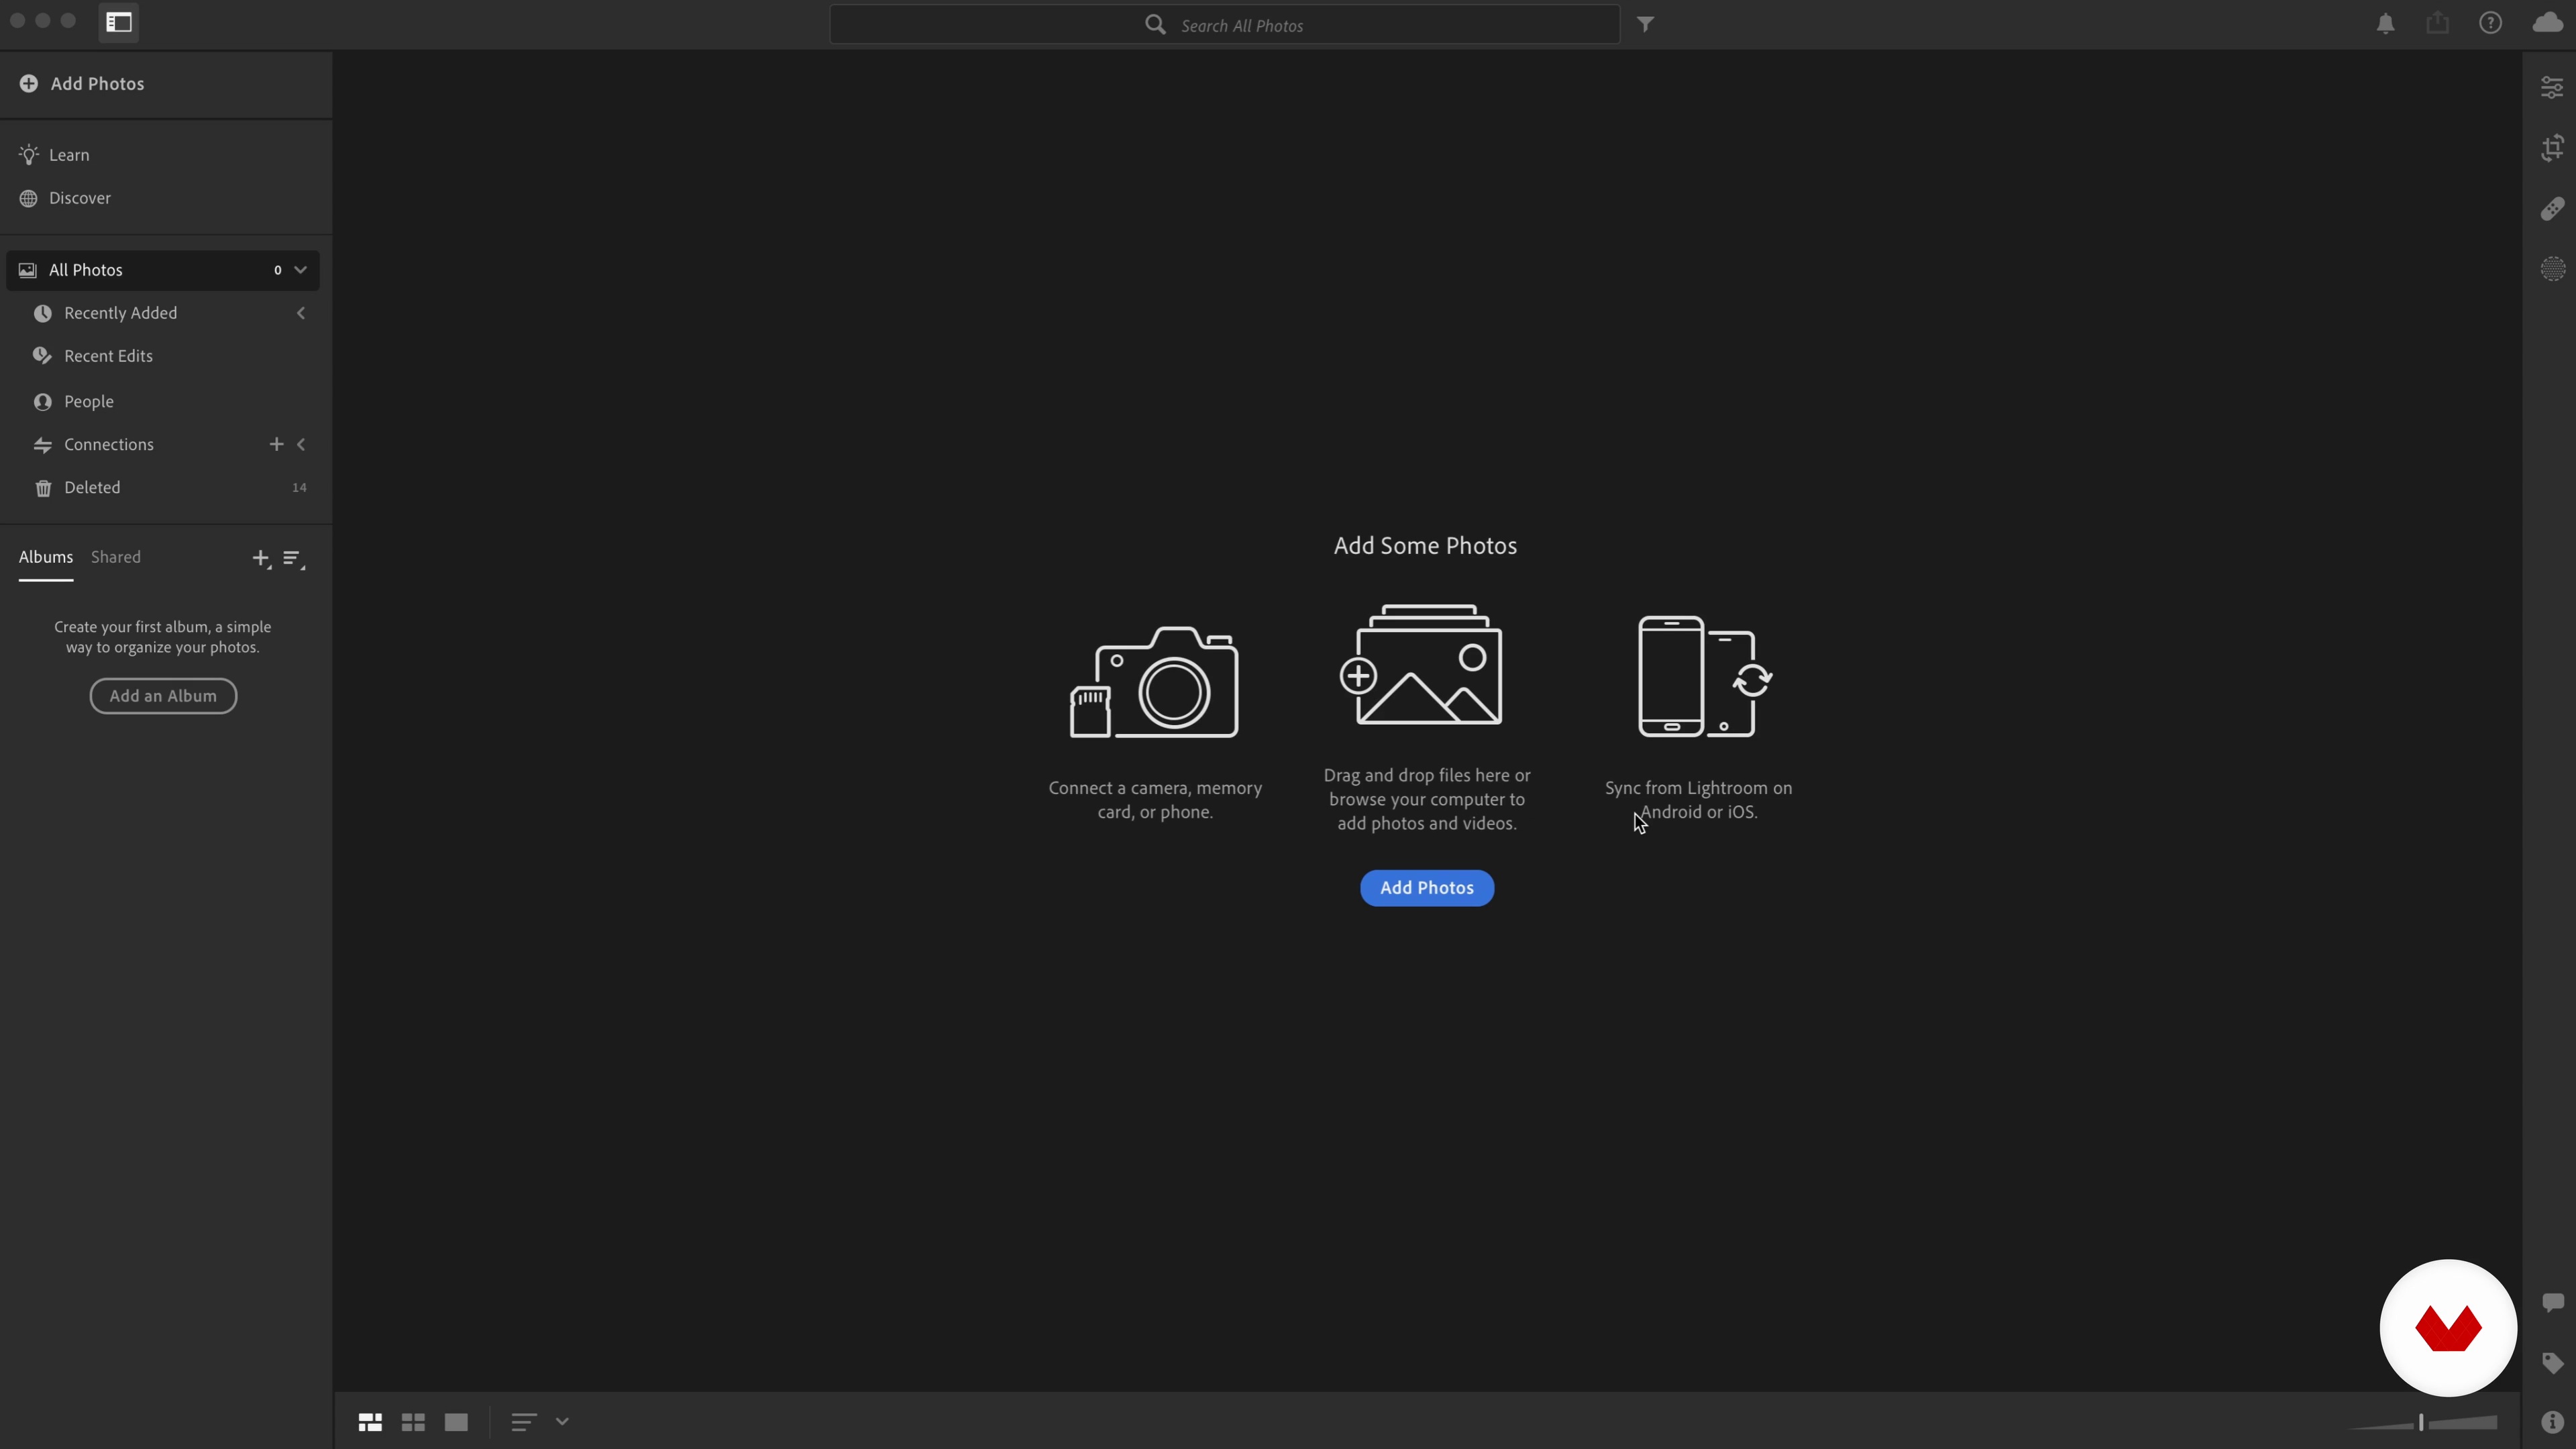The height and width of the screenshot is (1449, 2576).
Task: Click the Search All Photos field
Action: tap(1225, 25)
